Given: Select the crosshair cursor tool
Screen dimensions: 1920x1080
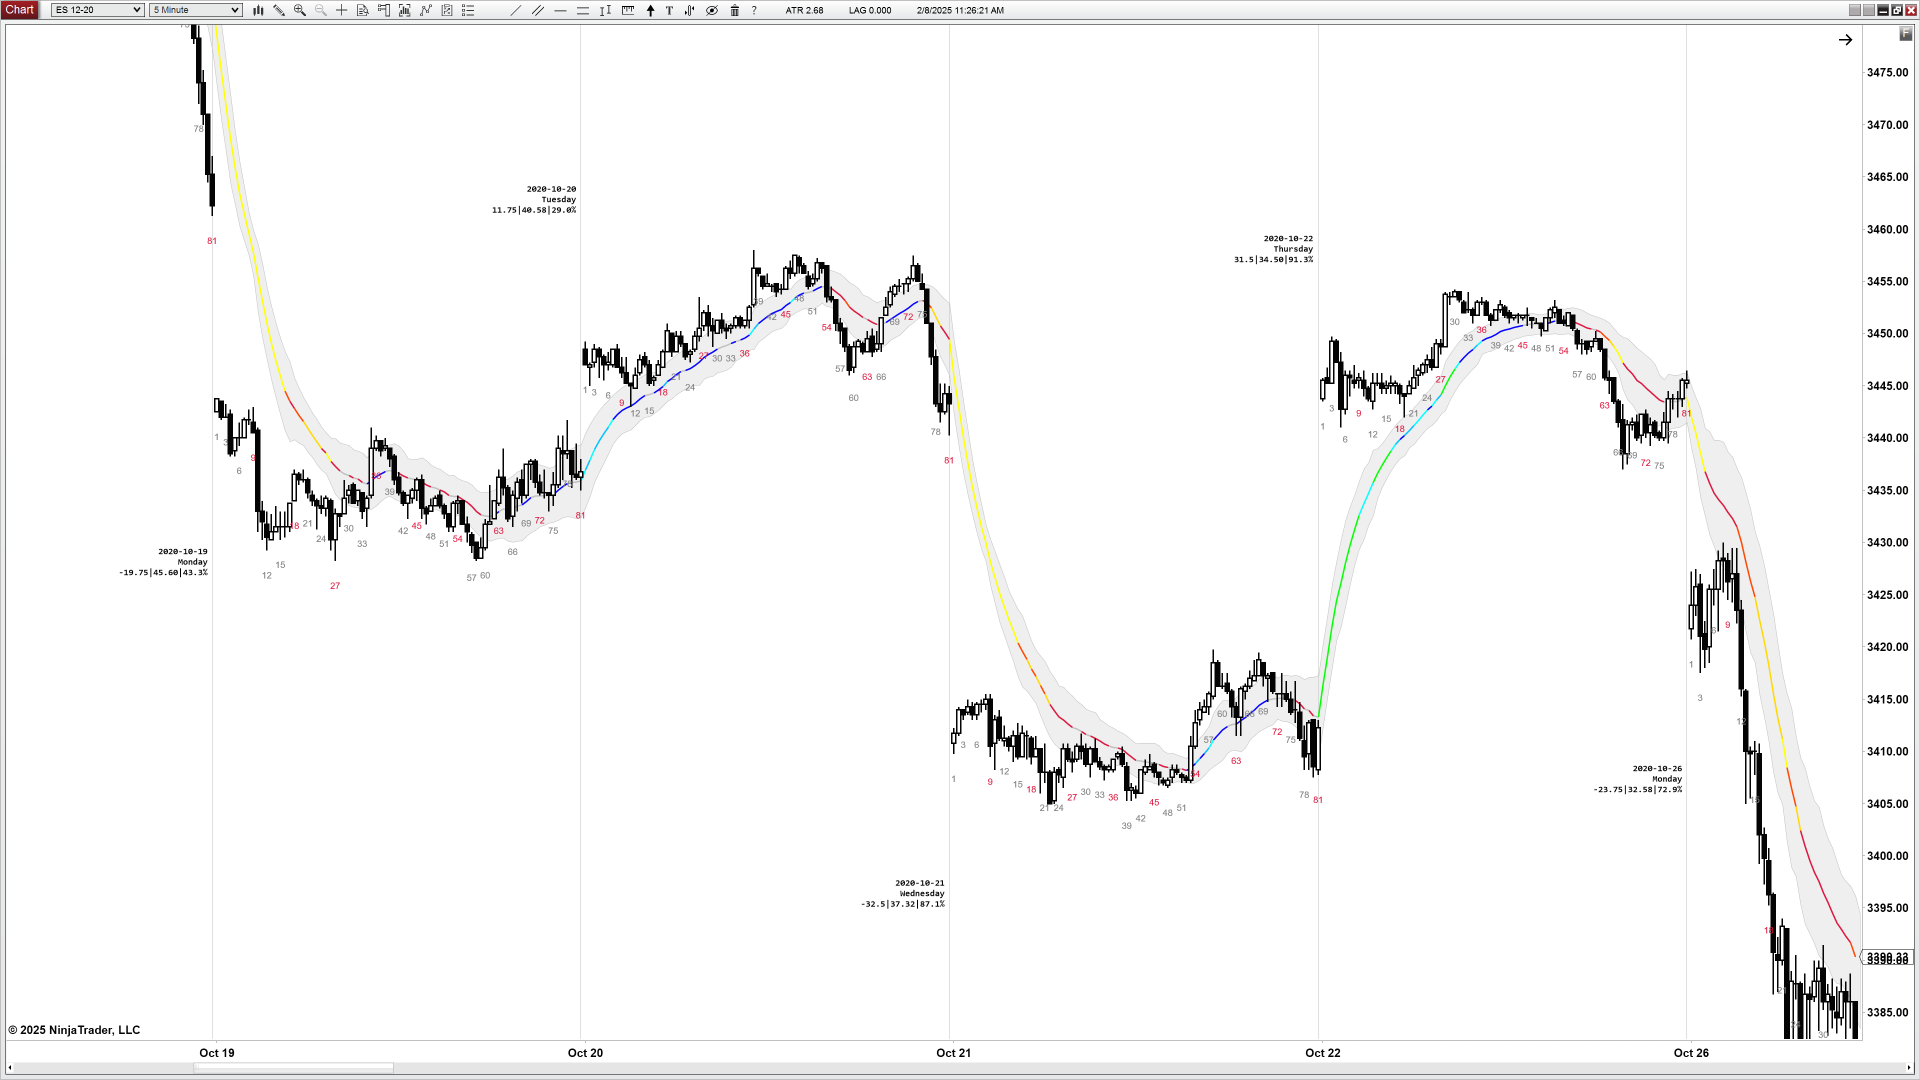Looking at the screenshot, I should click(341, 10).
